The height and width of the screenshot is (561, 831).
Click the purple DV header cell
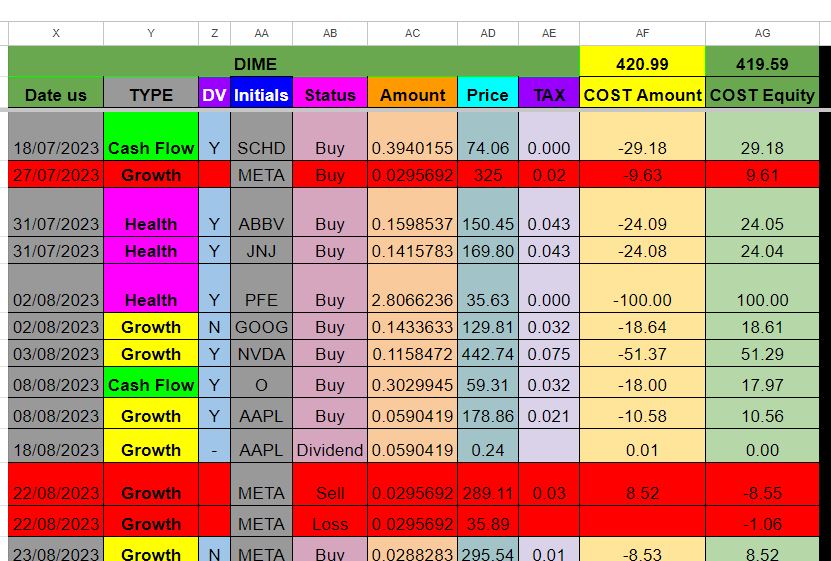(214, 92)
